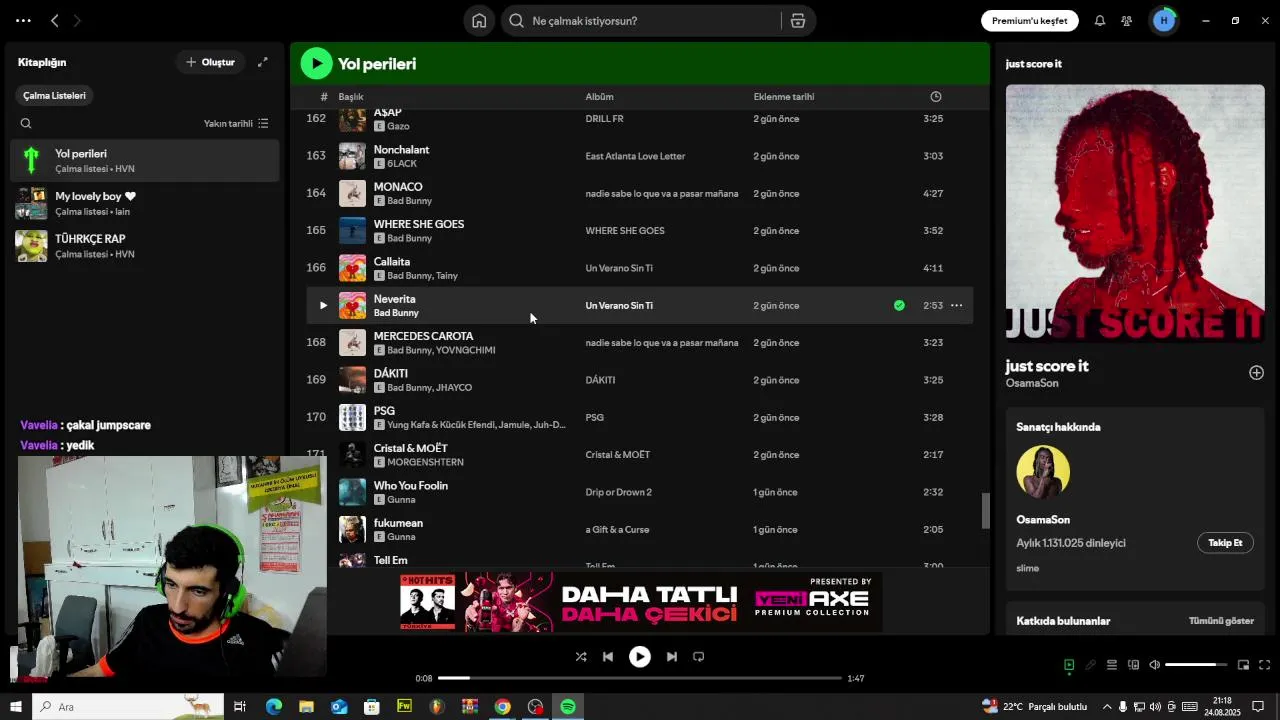Open Gazo artist link under A$AP

click(x=398, y=127)
